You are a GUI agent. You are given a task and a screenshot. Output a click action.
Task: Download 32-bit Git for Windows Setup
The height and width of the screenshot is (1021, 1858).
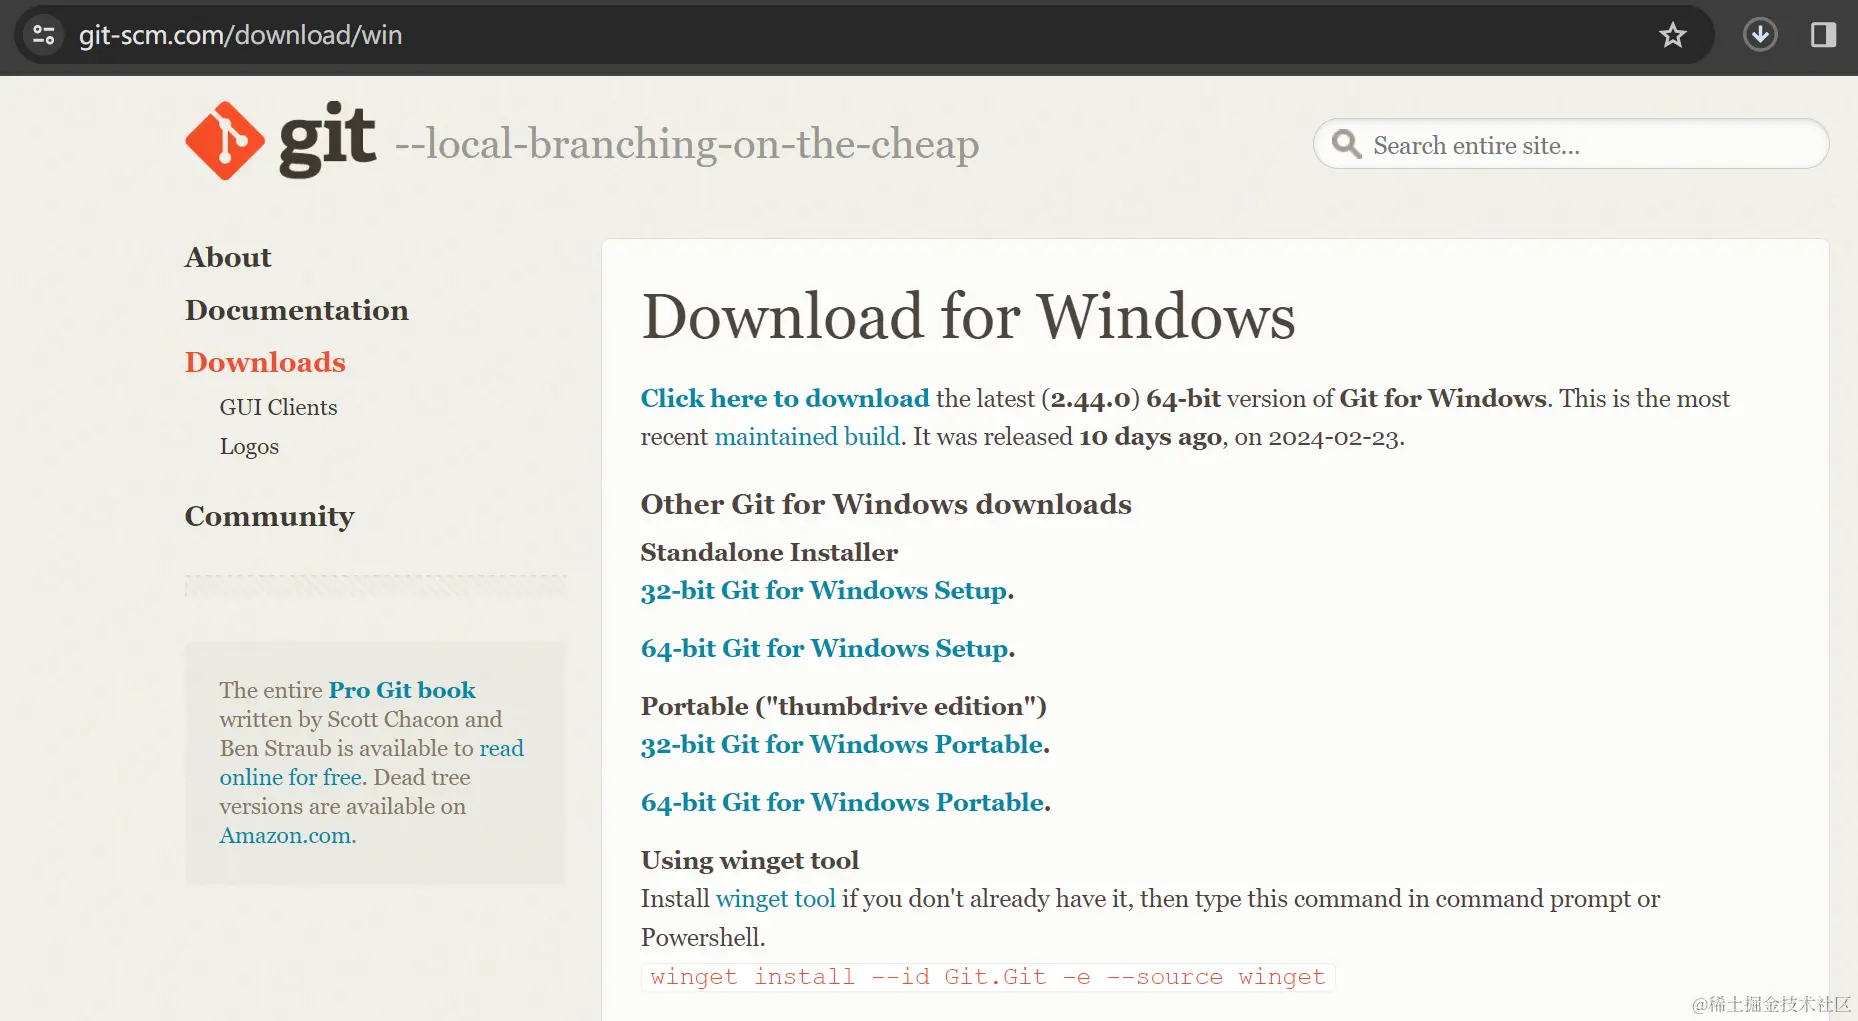825,591
